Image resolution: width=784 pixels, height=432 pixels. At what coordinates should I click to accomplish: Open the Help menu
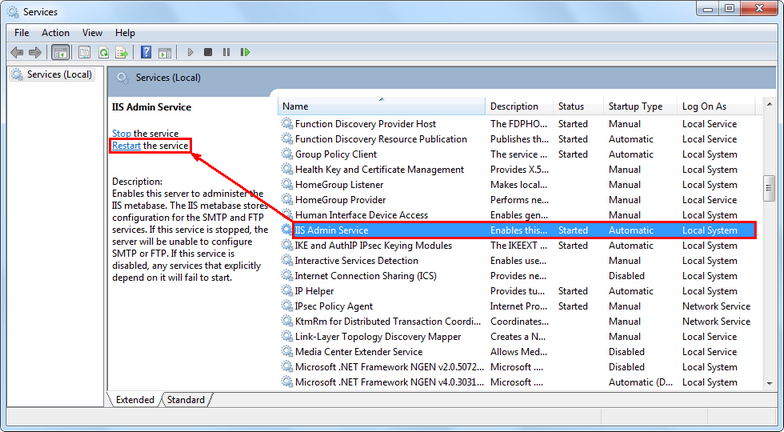click(x=125, y=33)
